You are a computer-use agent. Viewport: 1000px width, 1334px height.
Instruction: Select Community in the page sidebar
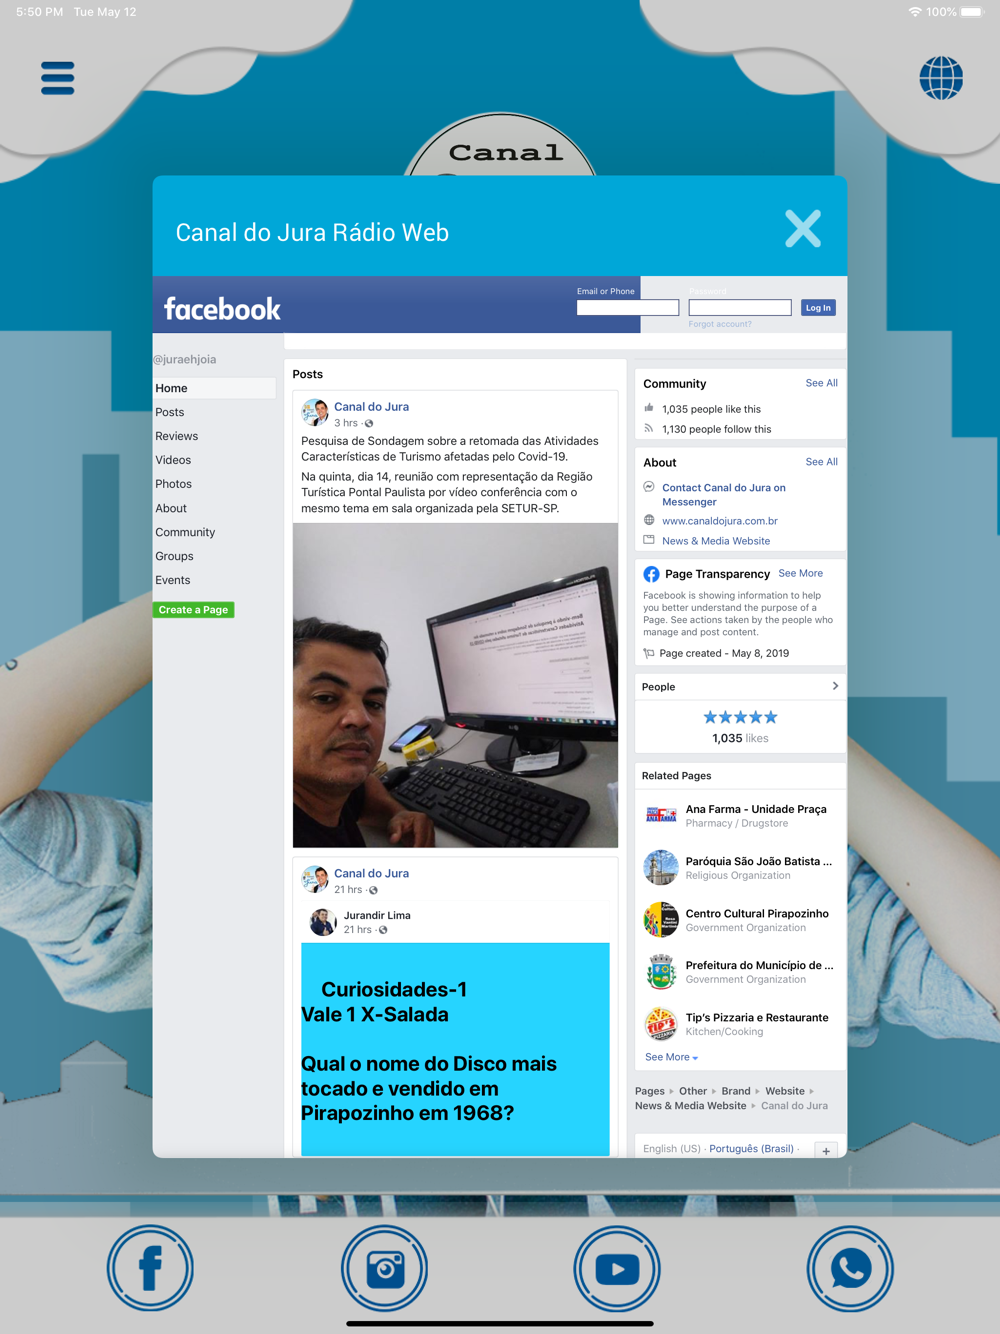pyautogui.click(x=185, y=532)
